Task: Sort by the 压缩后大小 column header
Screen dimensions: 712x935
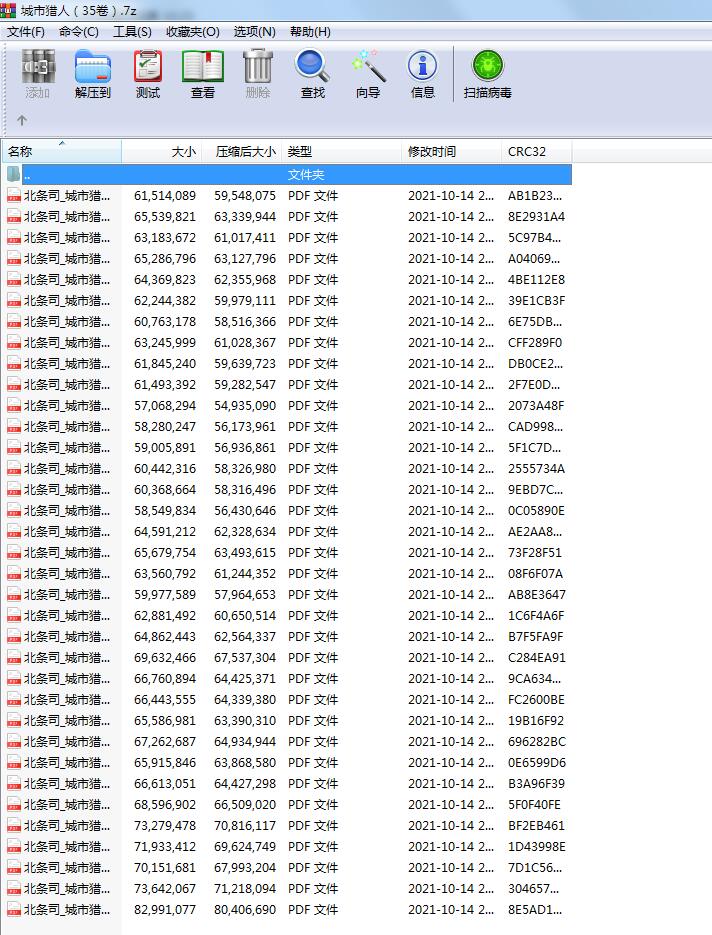Action: click(x=244, y=152)
